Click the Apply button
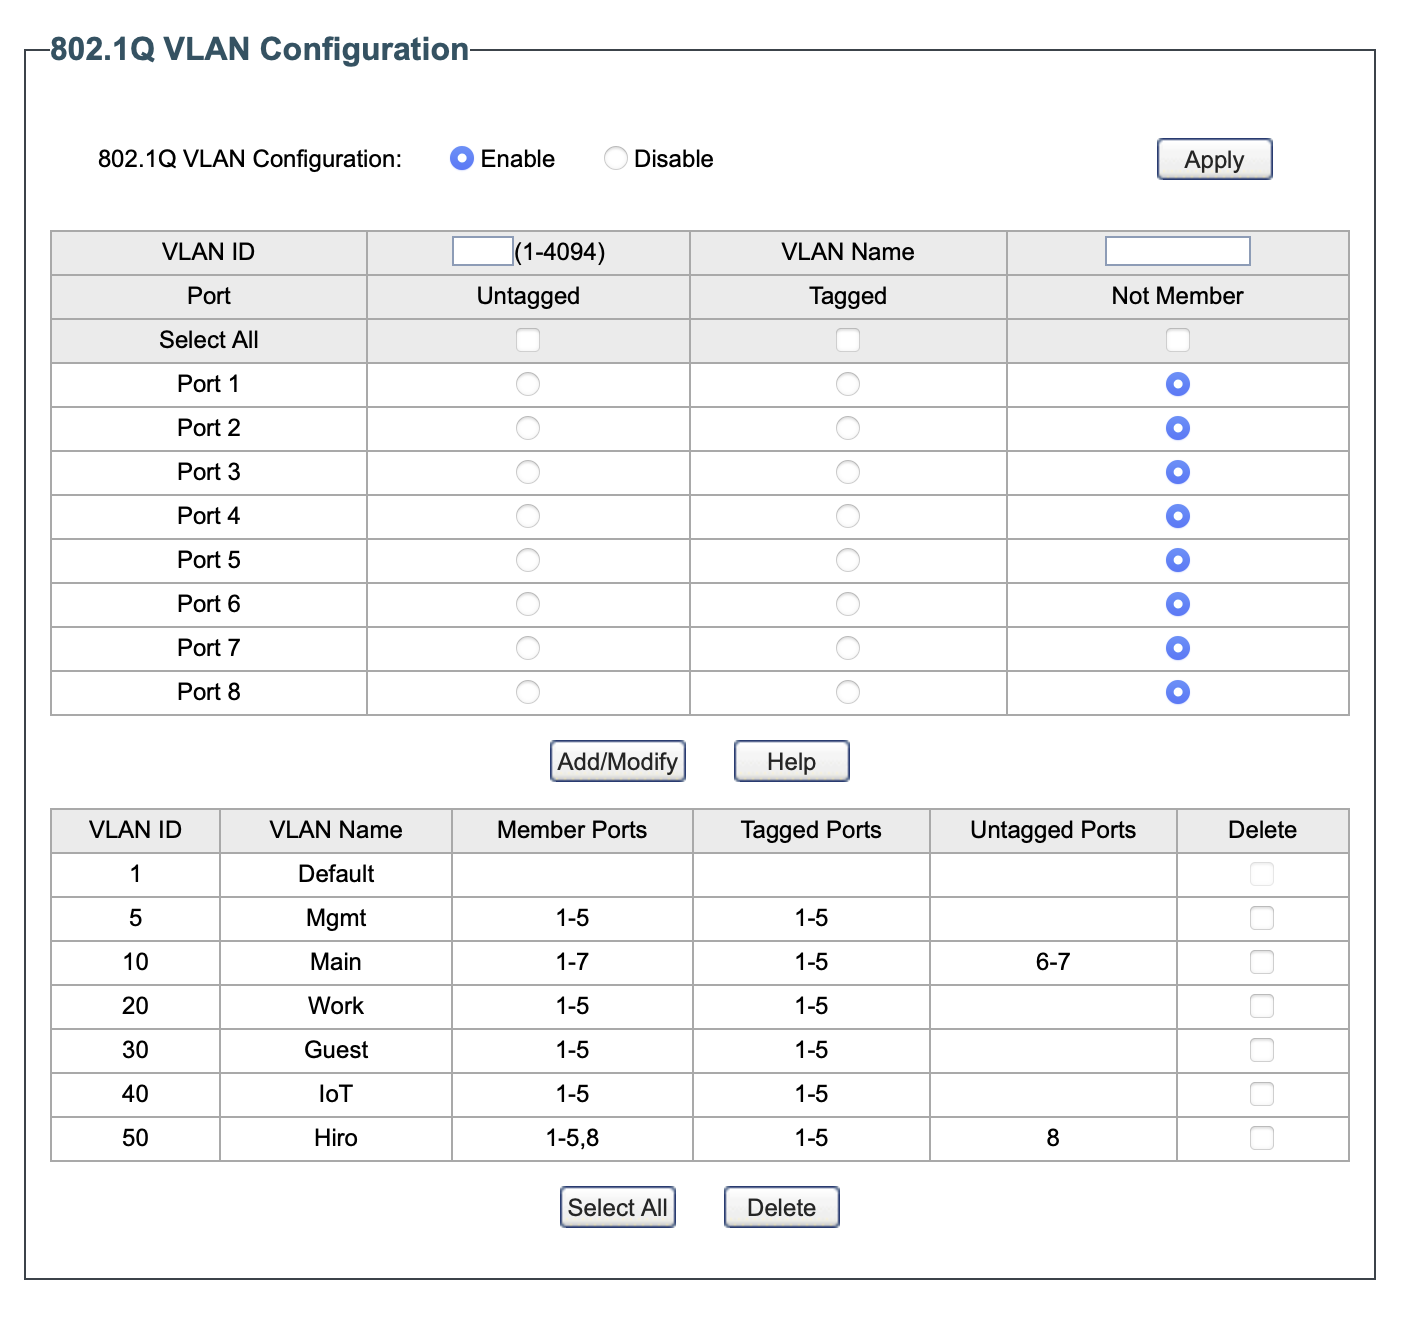This screenshot has width=1402, height=1318. 1214,160
